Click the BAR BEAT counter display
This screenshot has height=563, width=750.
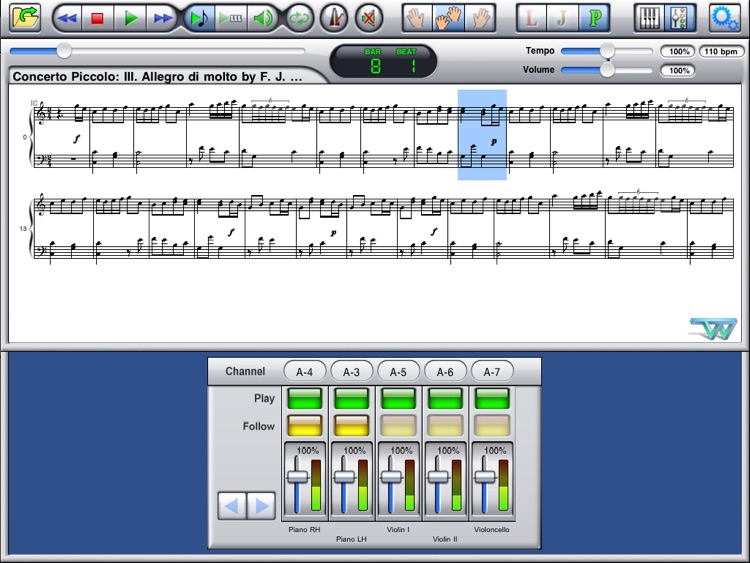click(383, 61)
